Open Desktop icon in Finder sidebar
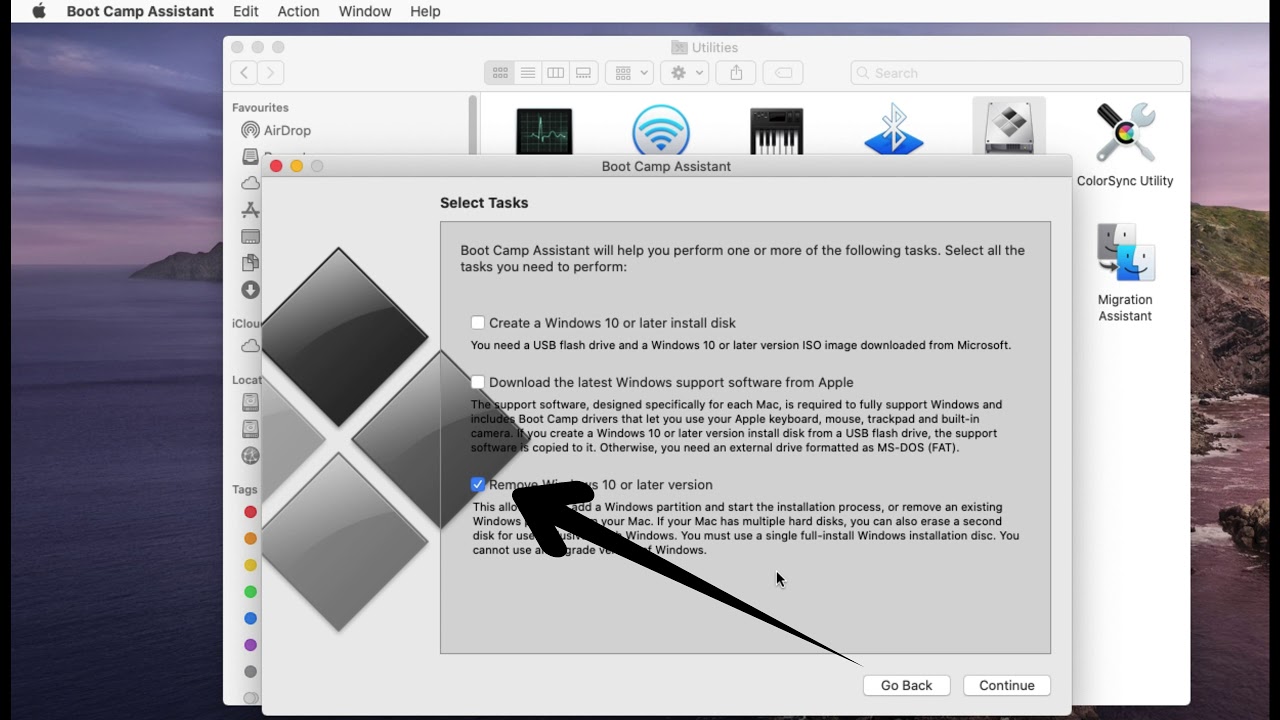 point(250,237)
